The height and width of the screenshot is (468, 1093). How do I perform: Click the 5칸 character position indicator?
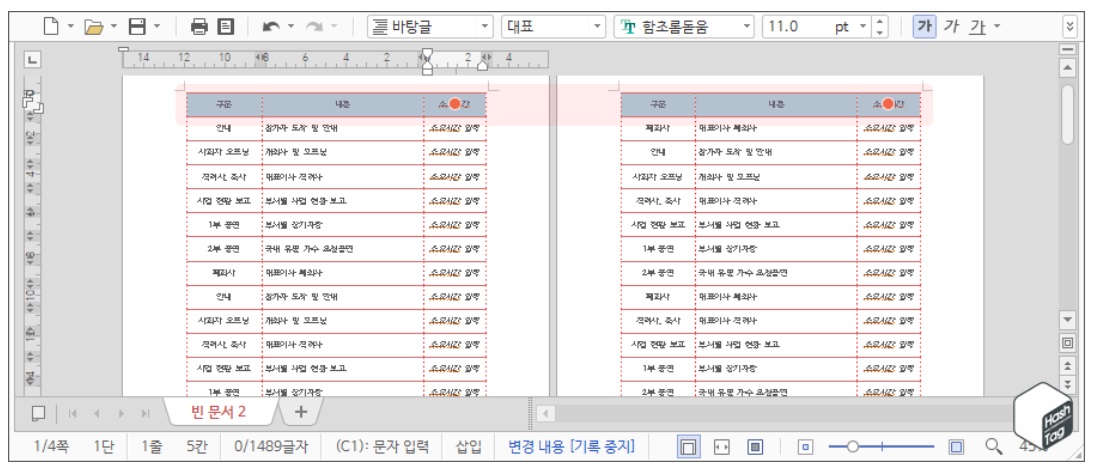(199, 446)
